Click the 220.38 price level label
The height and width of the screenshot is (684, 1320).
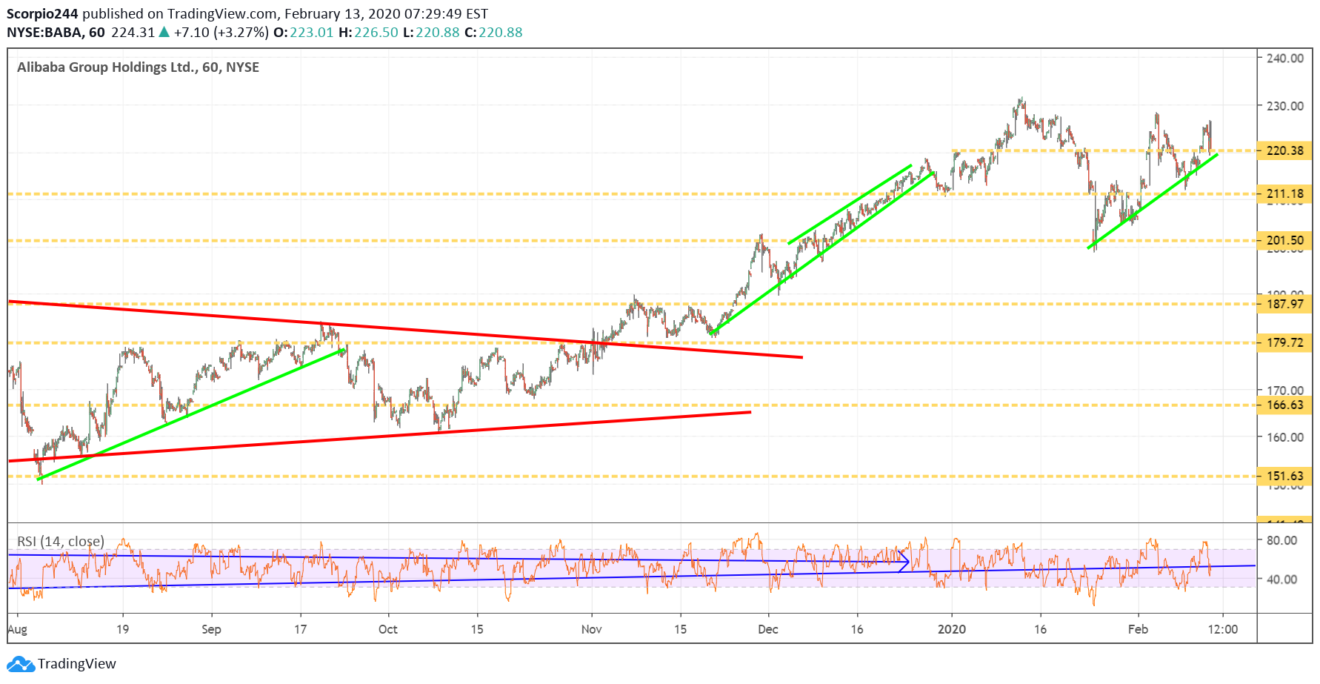(1283, 151)
